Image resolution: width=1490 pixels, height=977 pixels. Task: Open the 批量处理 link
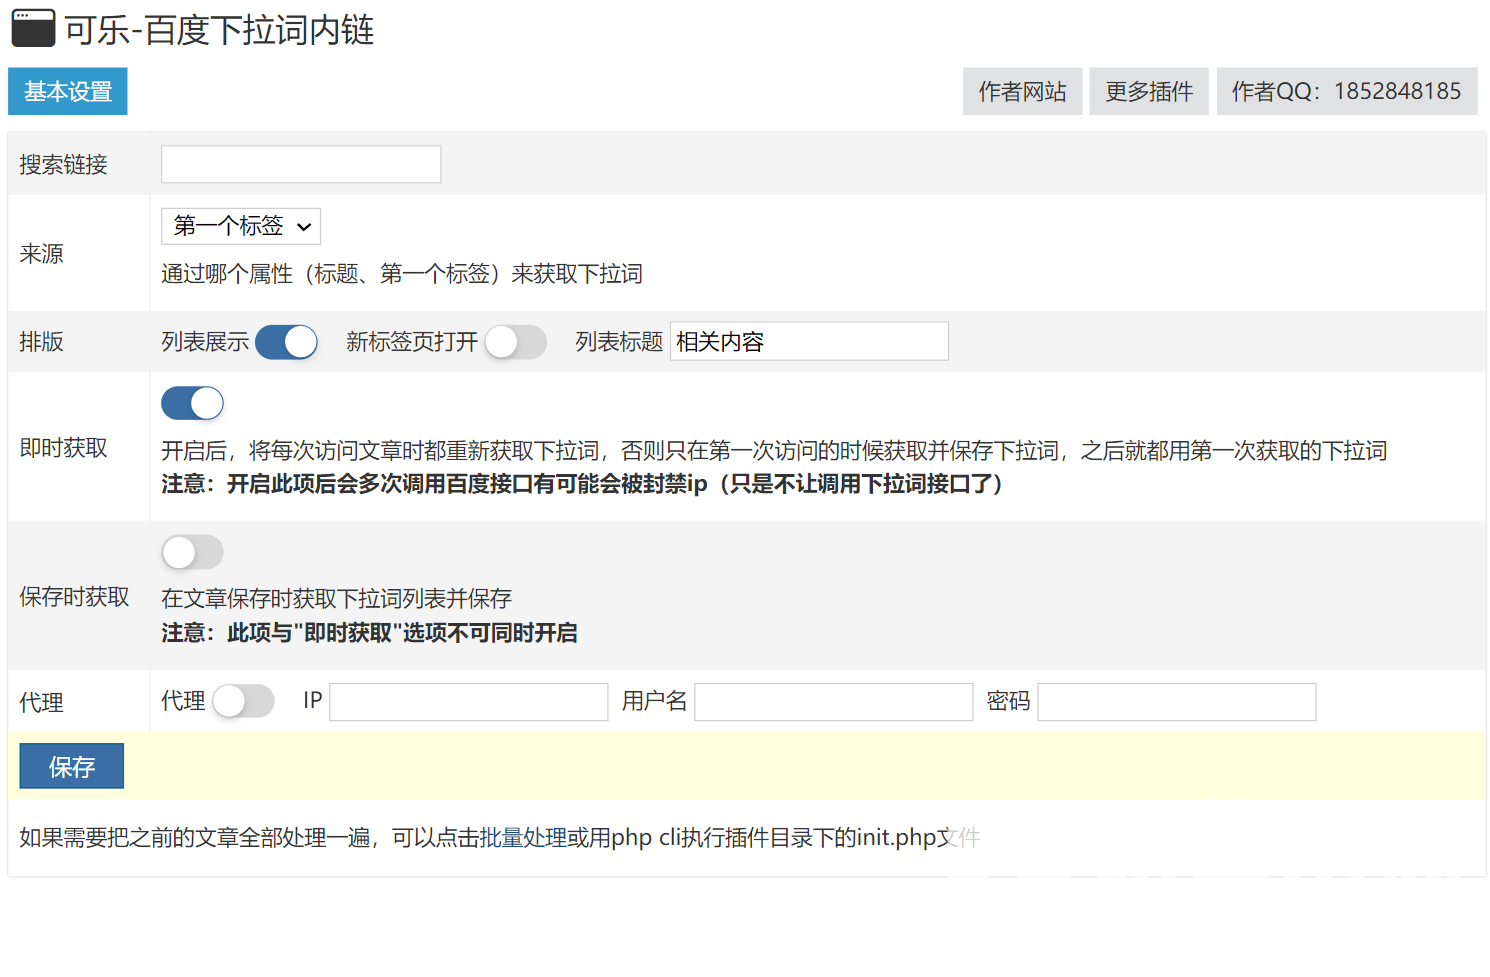523,837
